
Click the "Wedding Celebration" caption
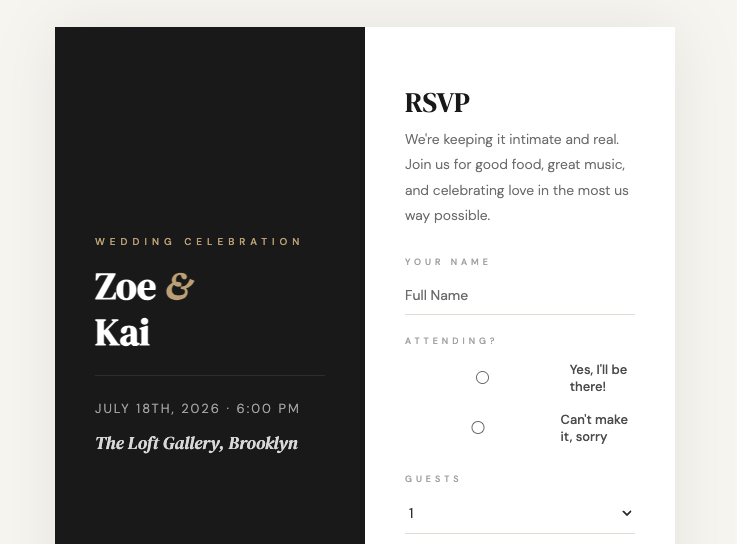(x=199, y=242)
